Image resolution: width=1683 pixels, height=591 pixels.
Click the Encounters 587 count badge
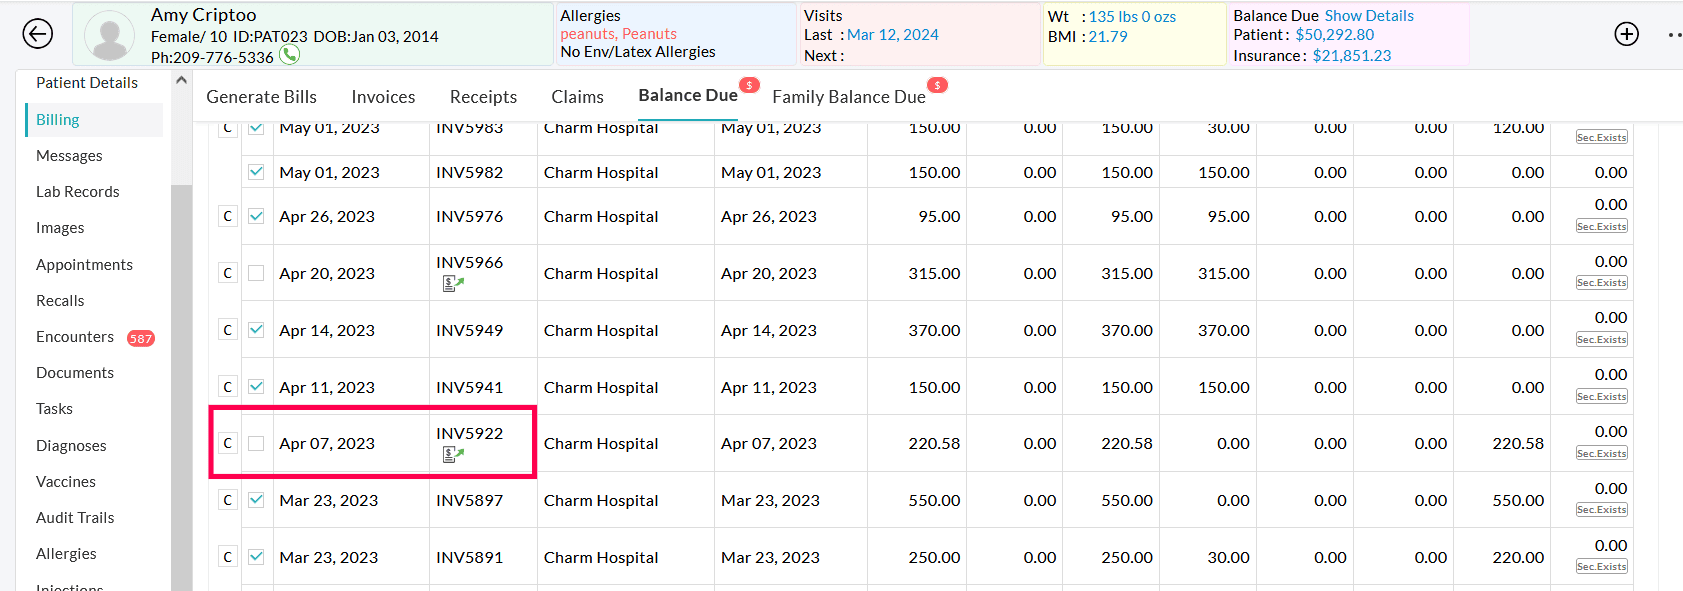(x=141, y=338)
